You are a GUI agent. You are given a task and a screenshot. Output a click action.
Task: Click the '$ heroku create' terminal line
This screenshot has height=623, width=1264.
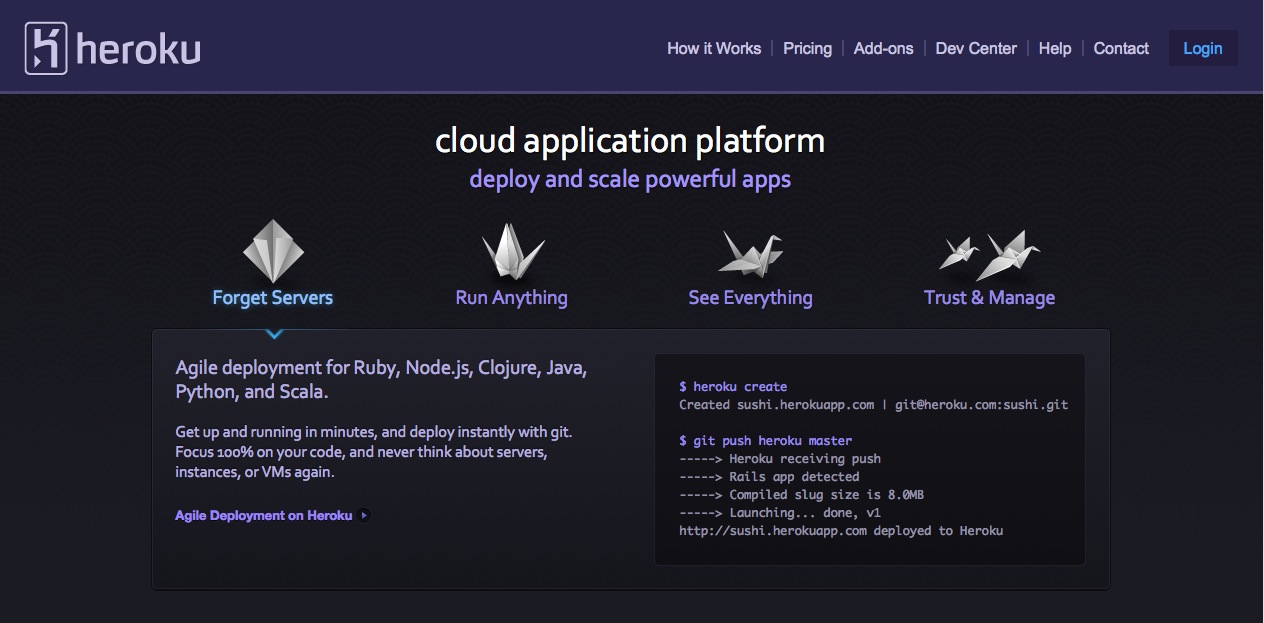(x=733, y=387)
